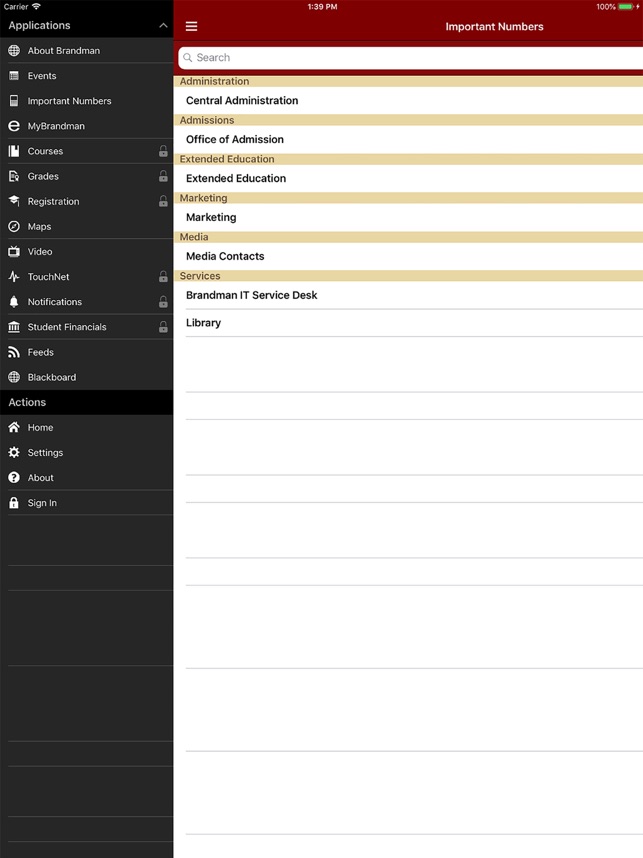Open the Brandman IT Service Desk entry
643x858 pixels.
252,295
